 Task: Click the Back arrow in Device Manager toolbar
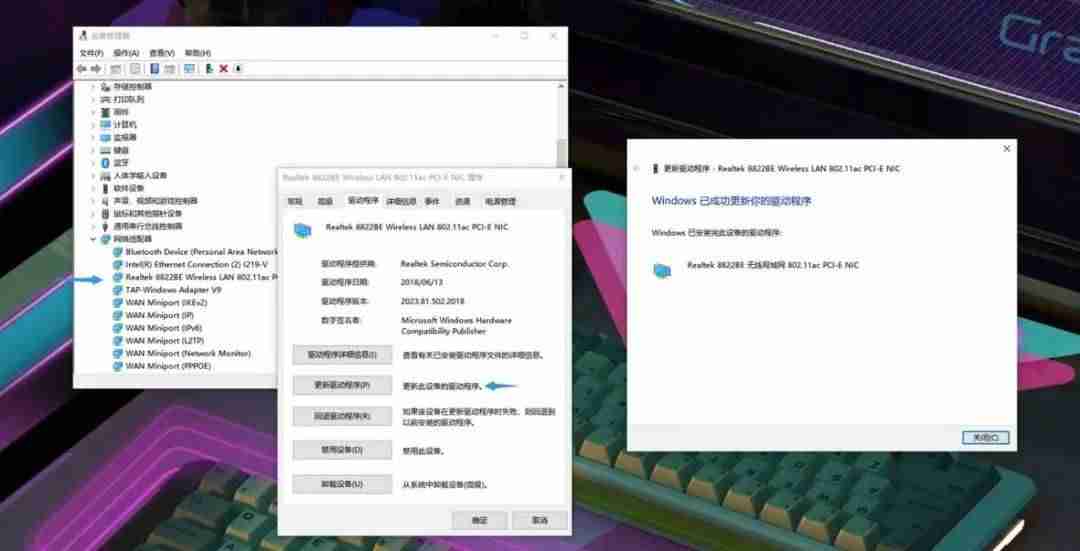(82, 69)
